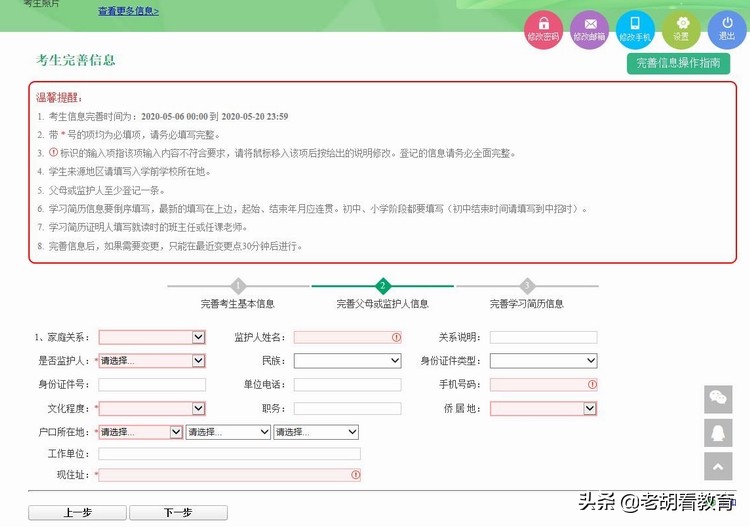Image resolution: width=750 pixels, height=527 pixels.
Task: Open the 家庭关系 dropdown
Action: click(152, 337)
